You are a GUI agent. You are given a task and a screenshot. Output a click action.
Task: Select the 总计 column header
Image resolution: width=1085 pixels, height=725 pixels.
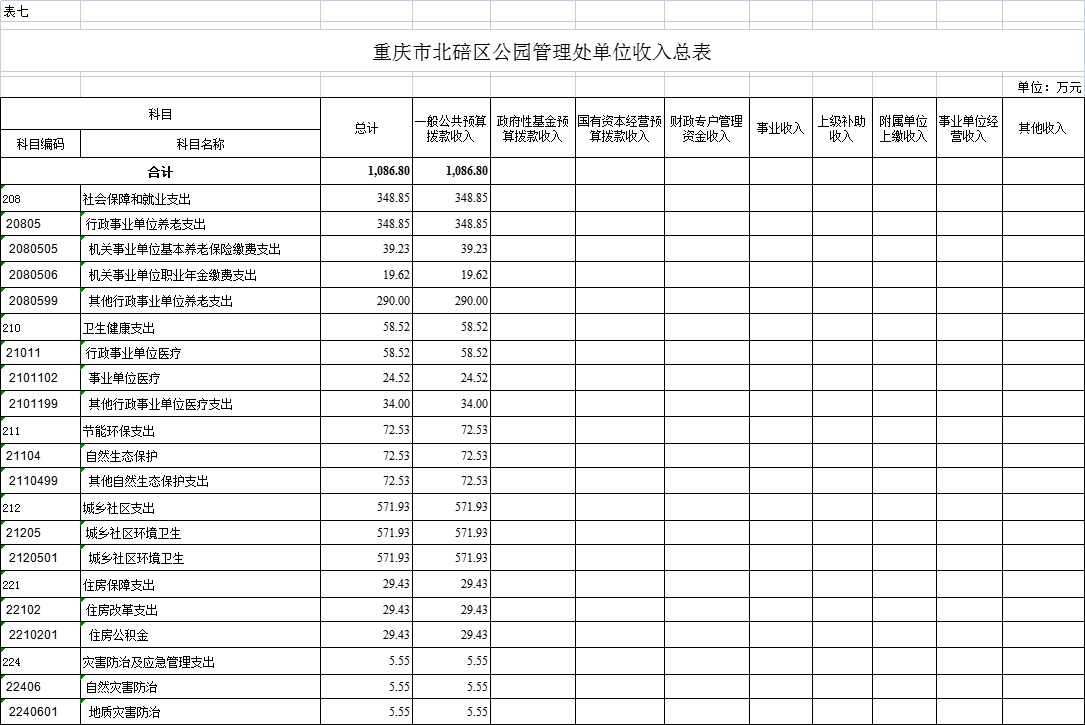pos(366,128)
